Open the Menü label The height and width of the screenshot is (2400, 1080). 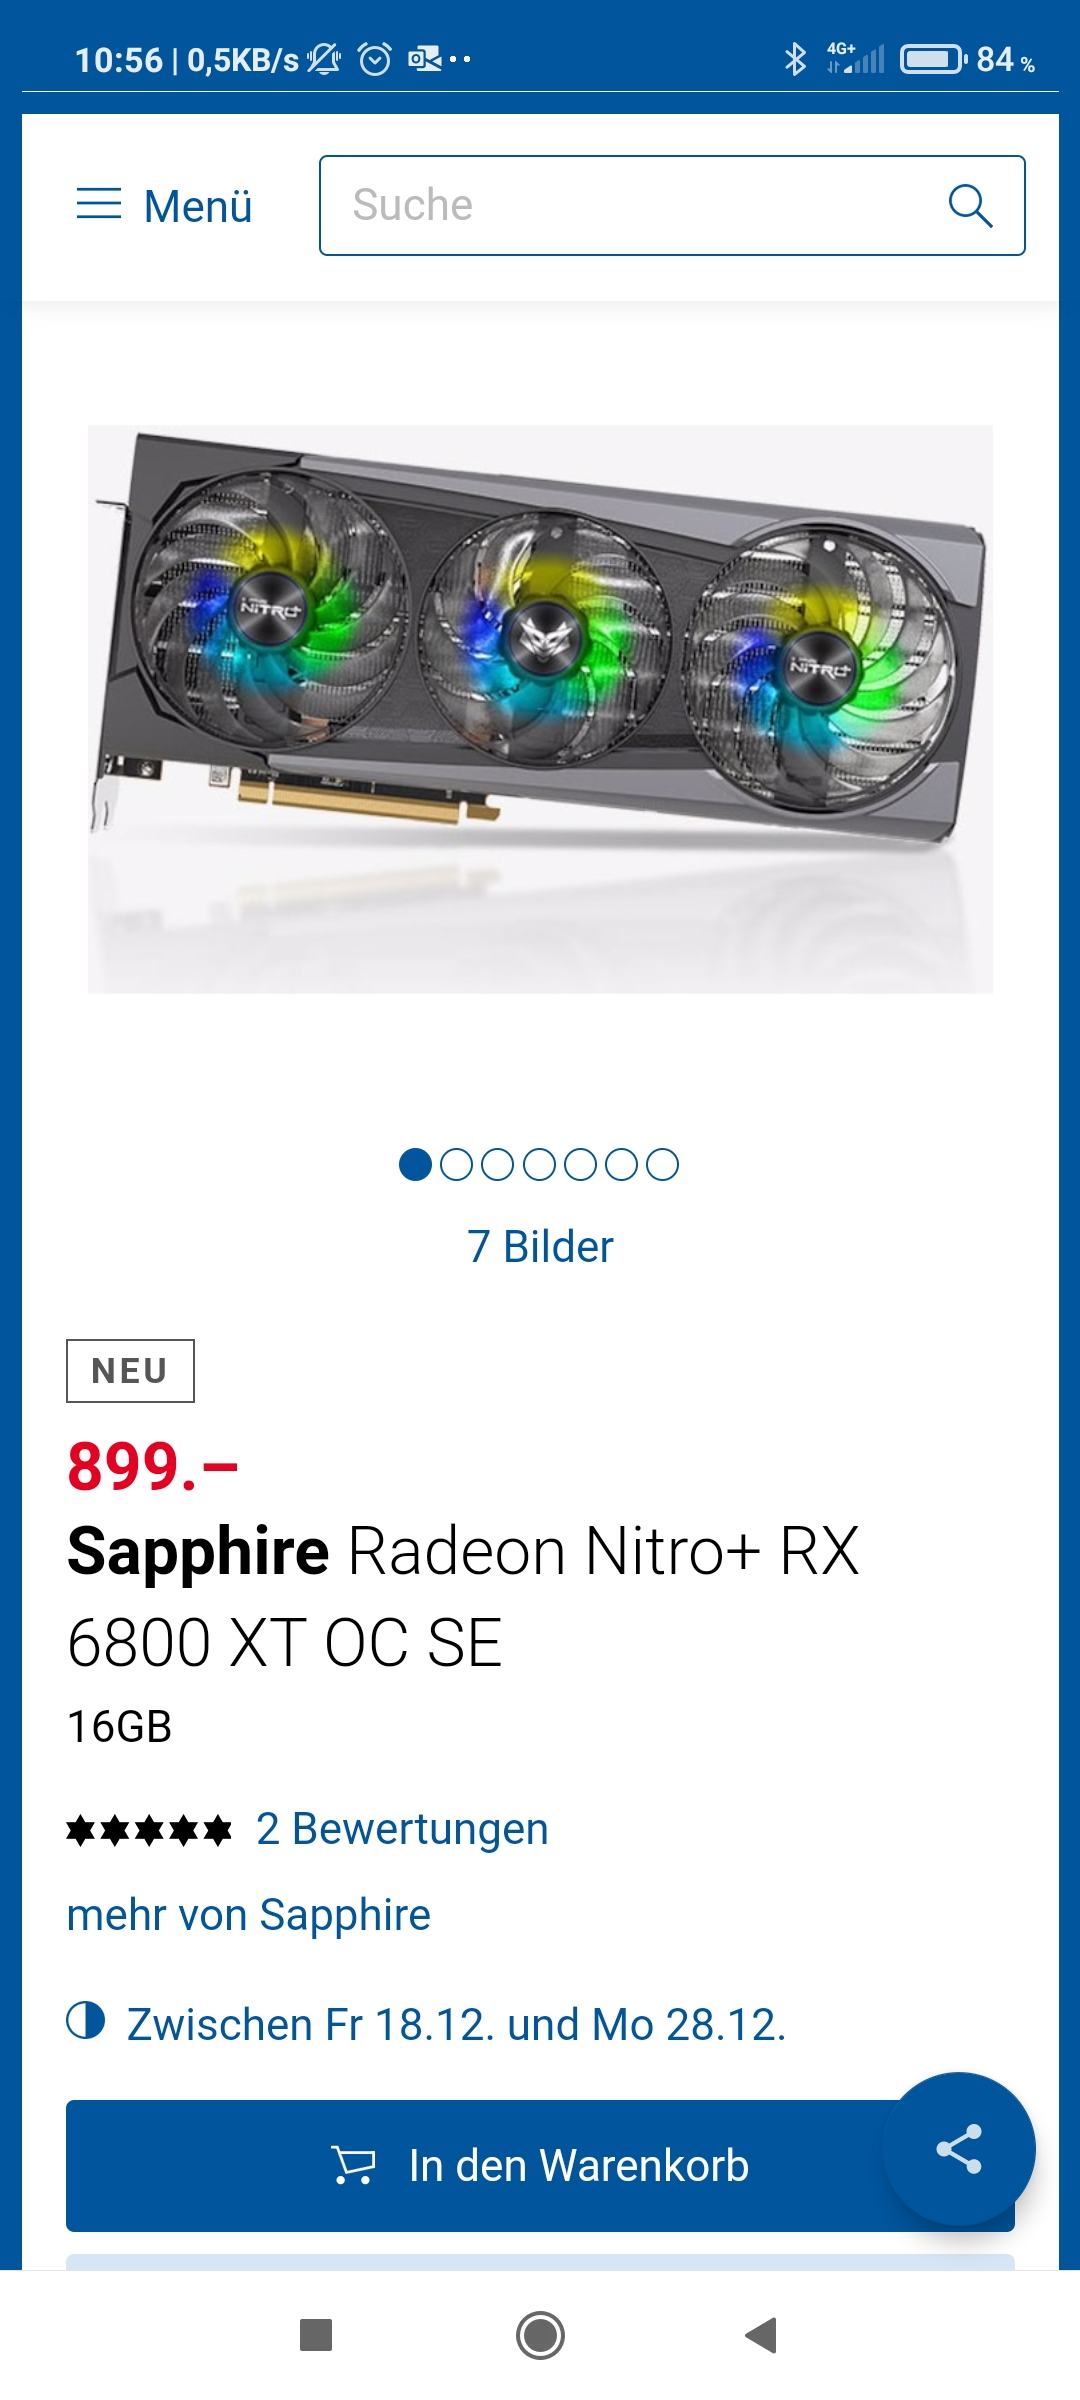pyautogui.click(x=198, y=206)
